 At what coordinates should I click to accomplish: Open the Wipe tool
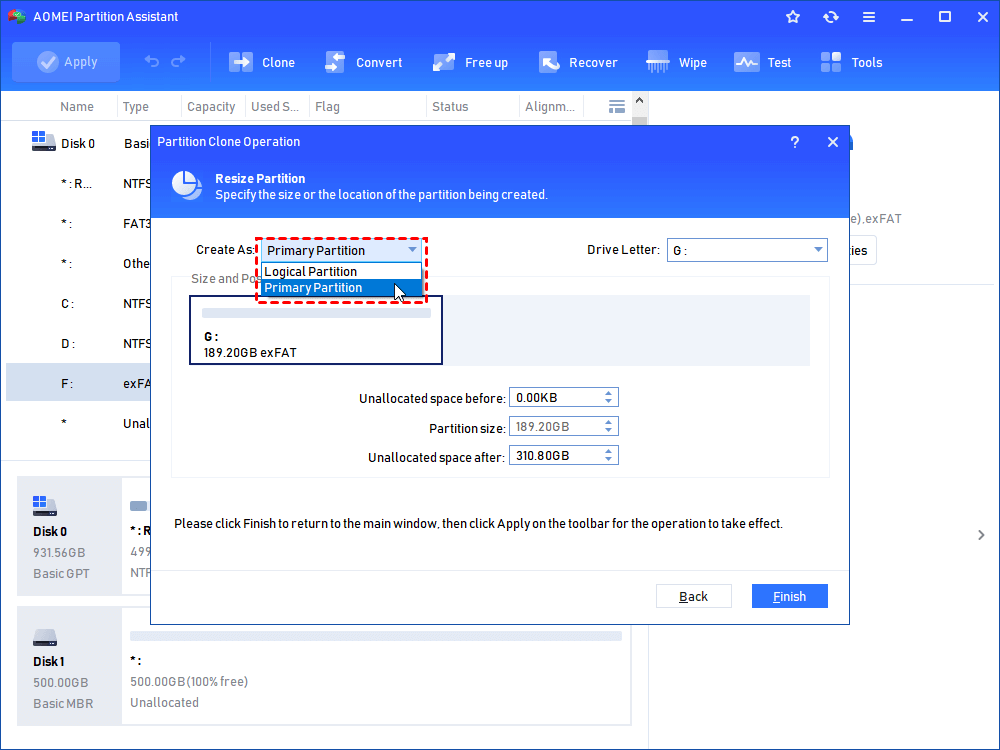676,62
